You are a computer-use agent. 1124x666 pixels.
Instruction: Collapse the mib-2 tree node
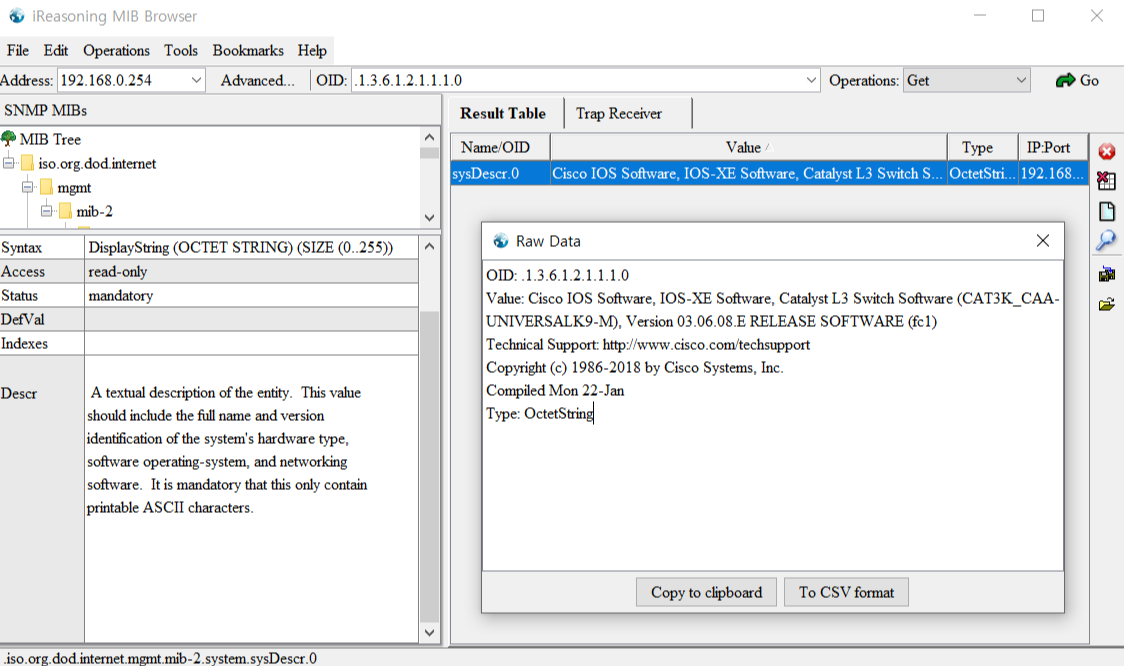point(47,211)
